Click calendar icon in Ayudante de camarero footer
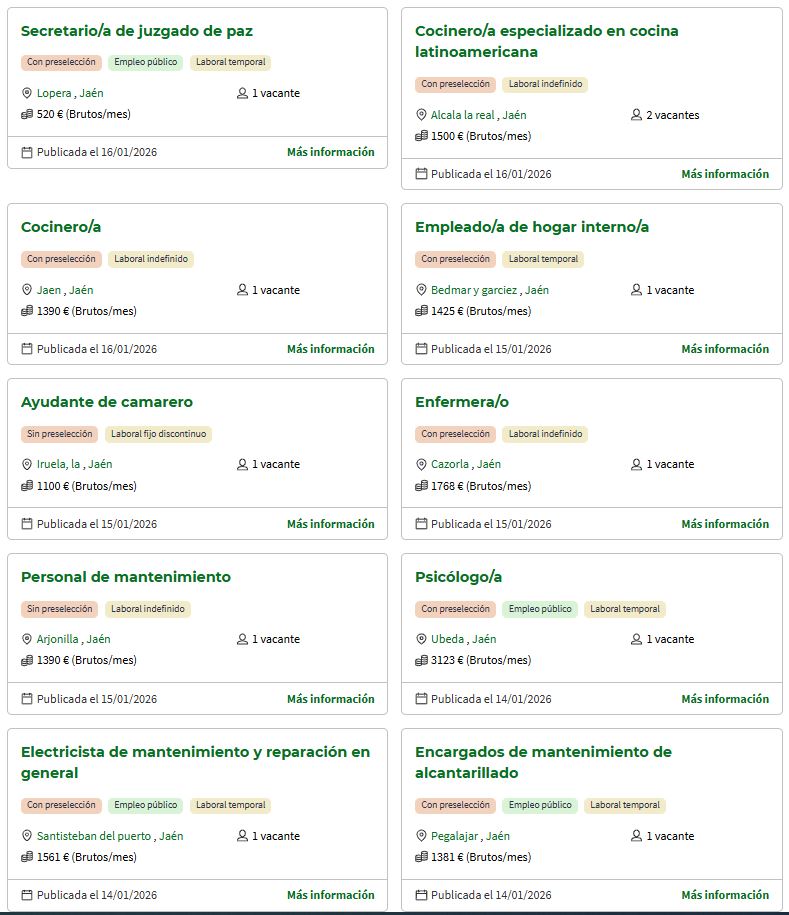This screenshot has width=789, height=915. (x=27, y=523)
